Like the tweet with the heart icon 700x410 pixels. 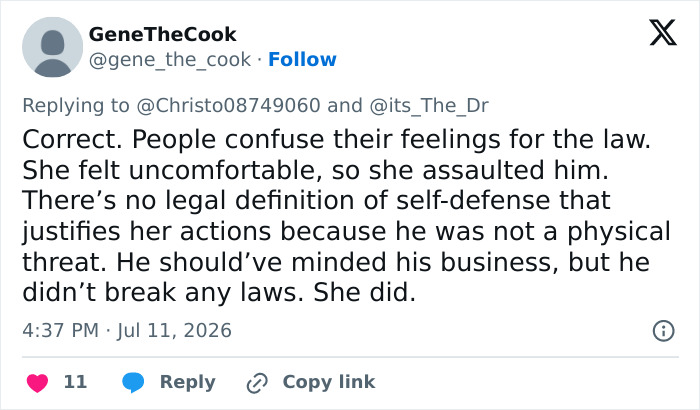pos(38,383)
